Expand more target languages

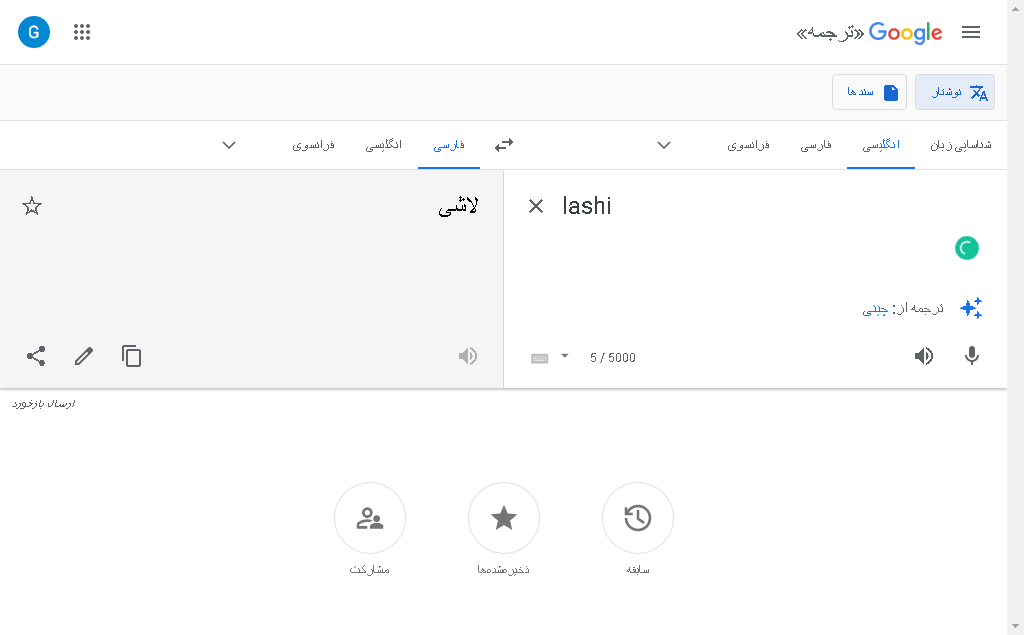coord(229,145)
